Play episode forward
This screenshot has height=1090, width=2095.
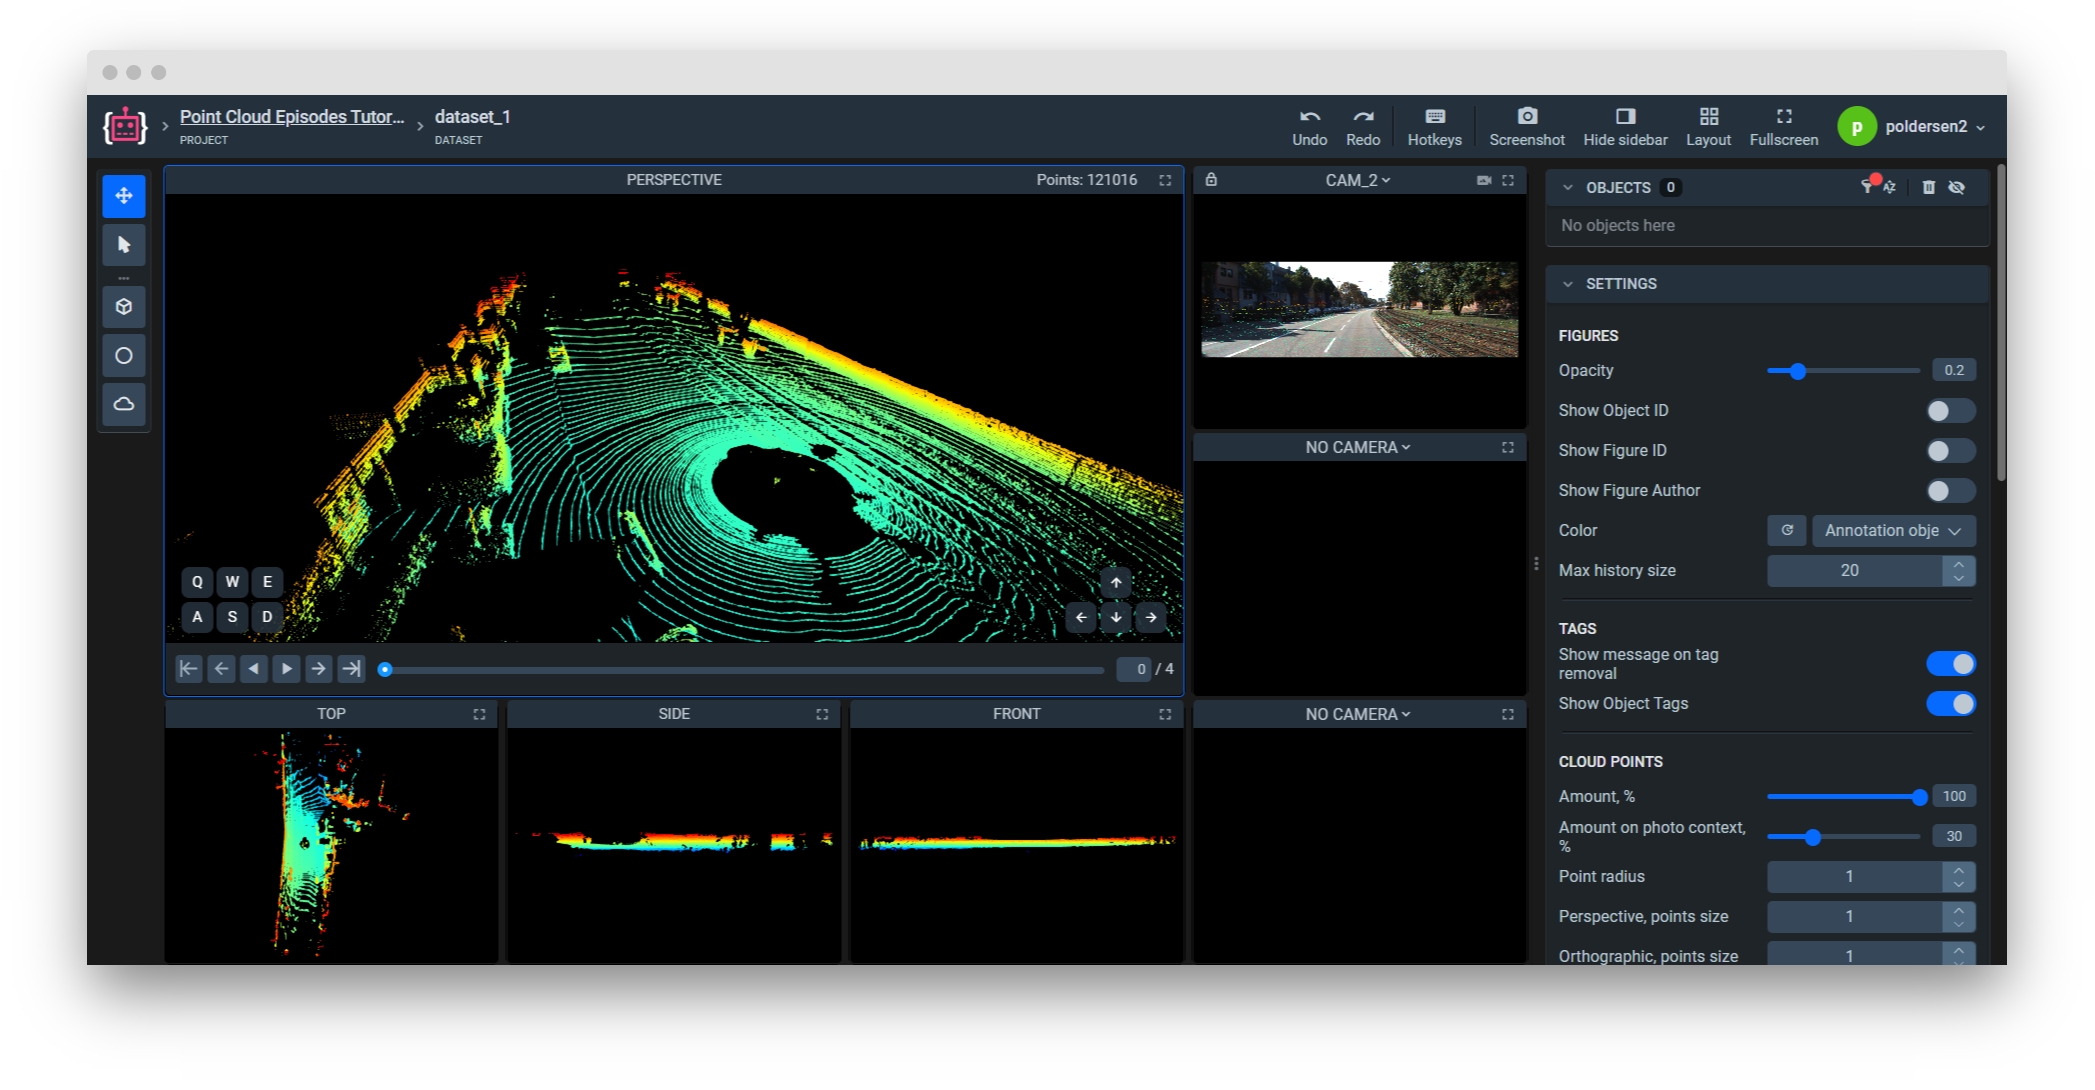pos(286,669)
